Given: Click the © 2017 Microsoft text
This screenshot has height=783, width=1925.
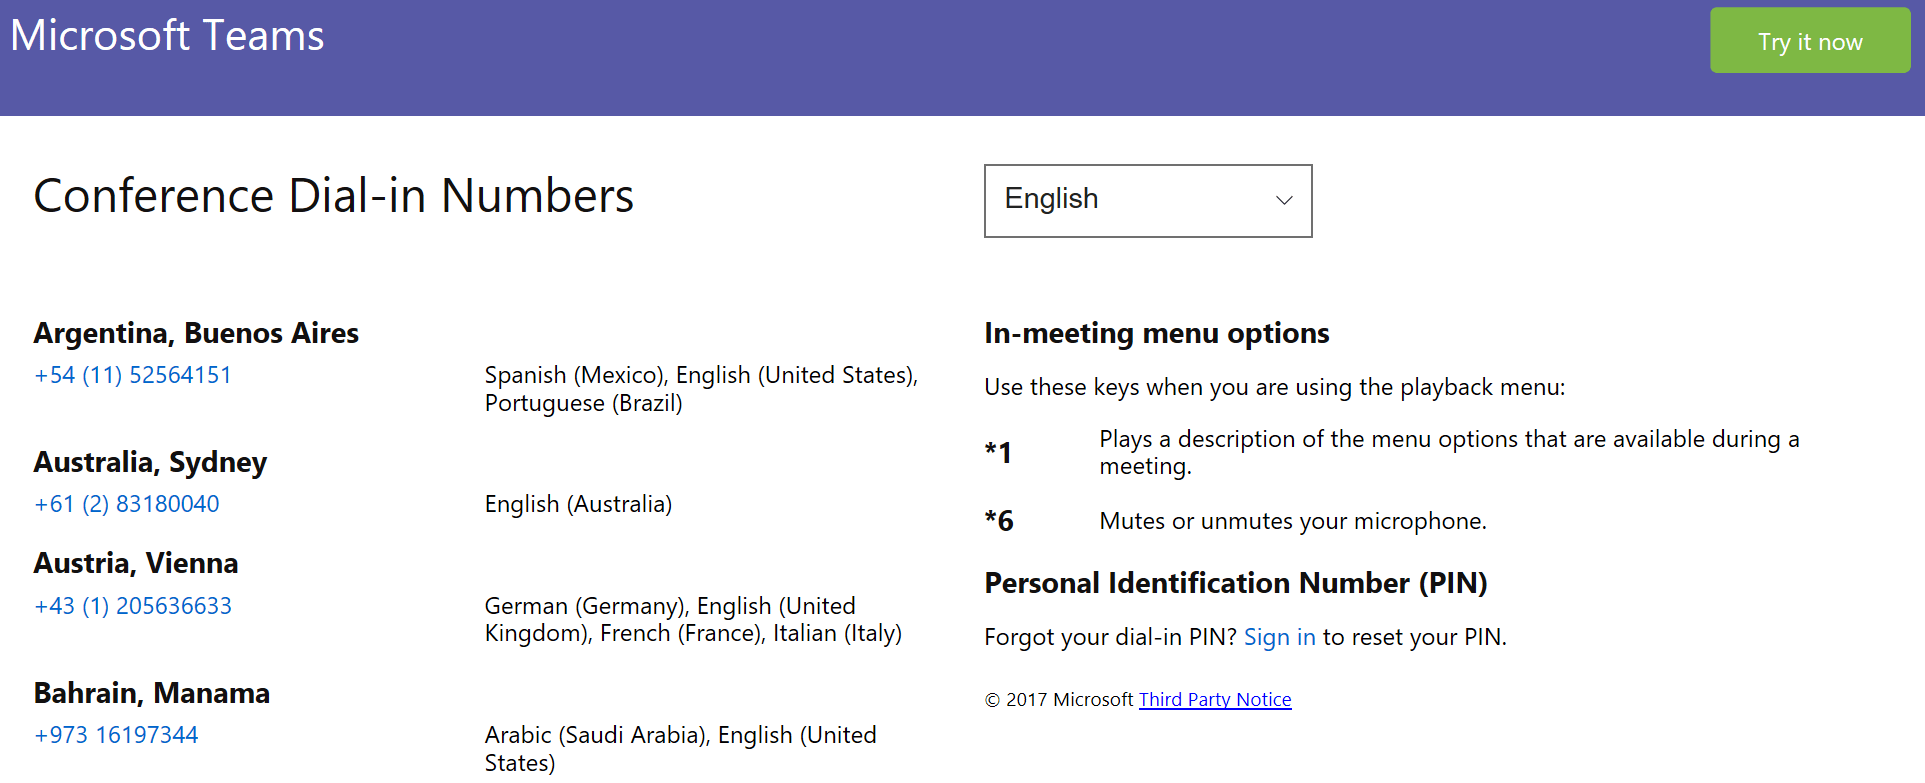Looking at the screenshot, I should 1059,700.
